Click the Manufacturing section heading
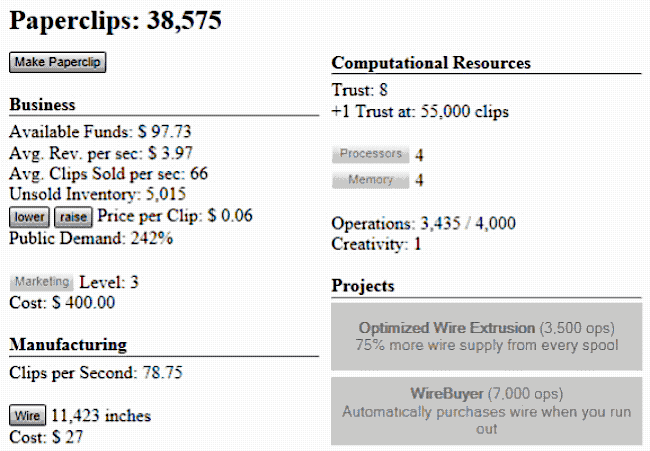 [x=68, y=344]
